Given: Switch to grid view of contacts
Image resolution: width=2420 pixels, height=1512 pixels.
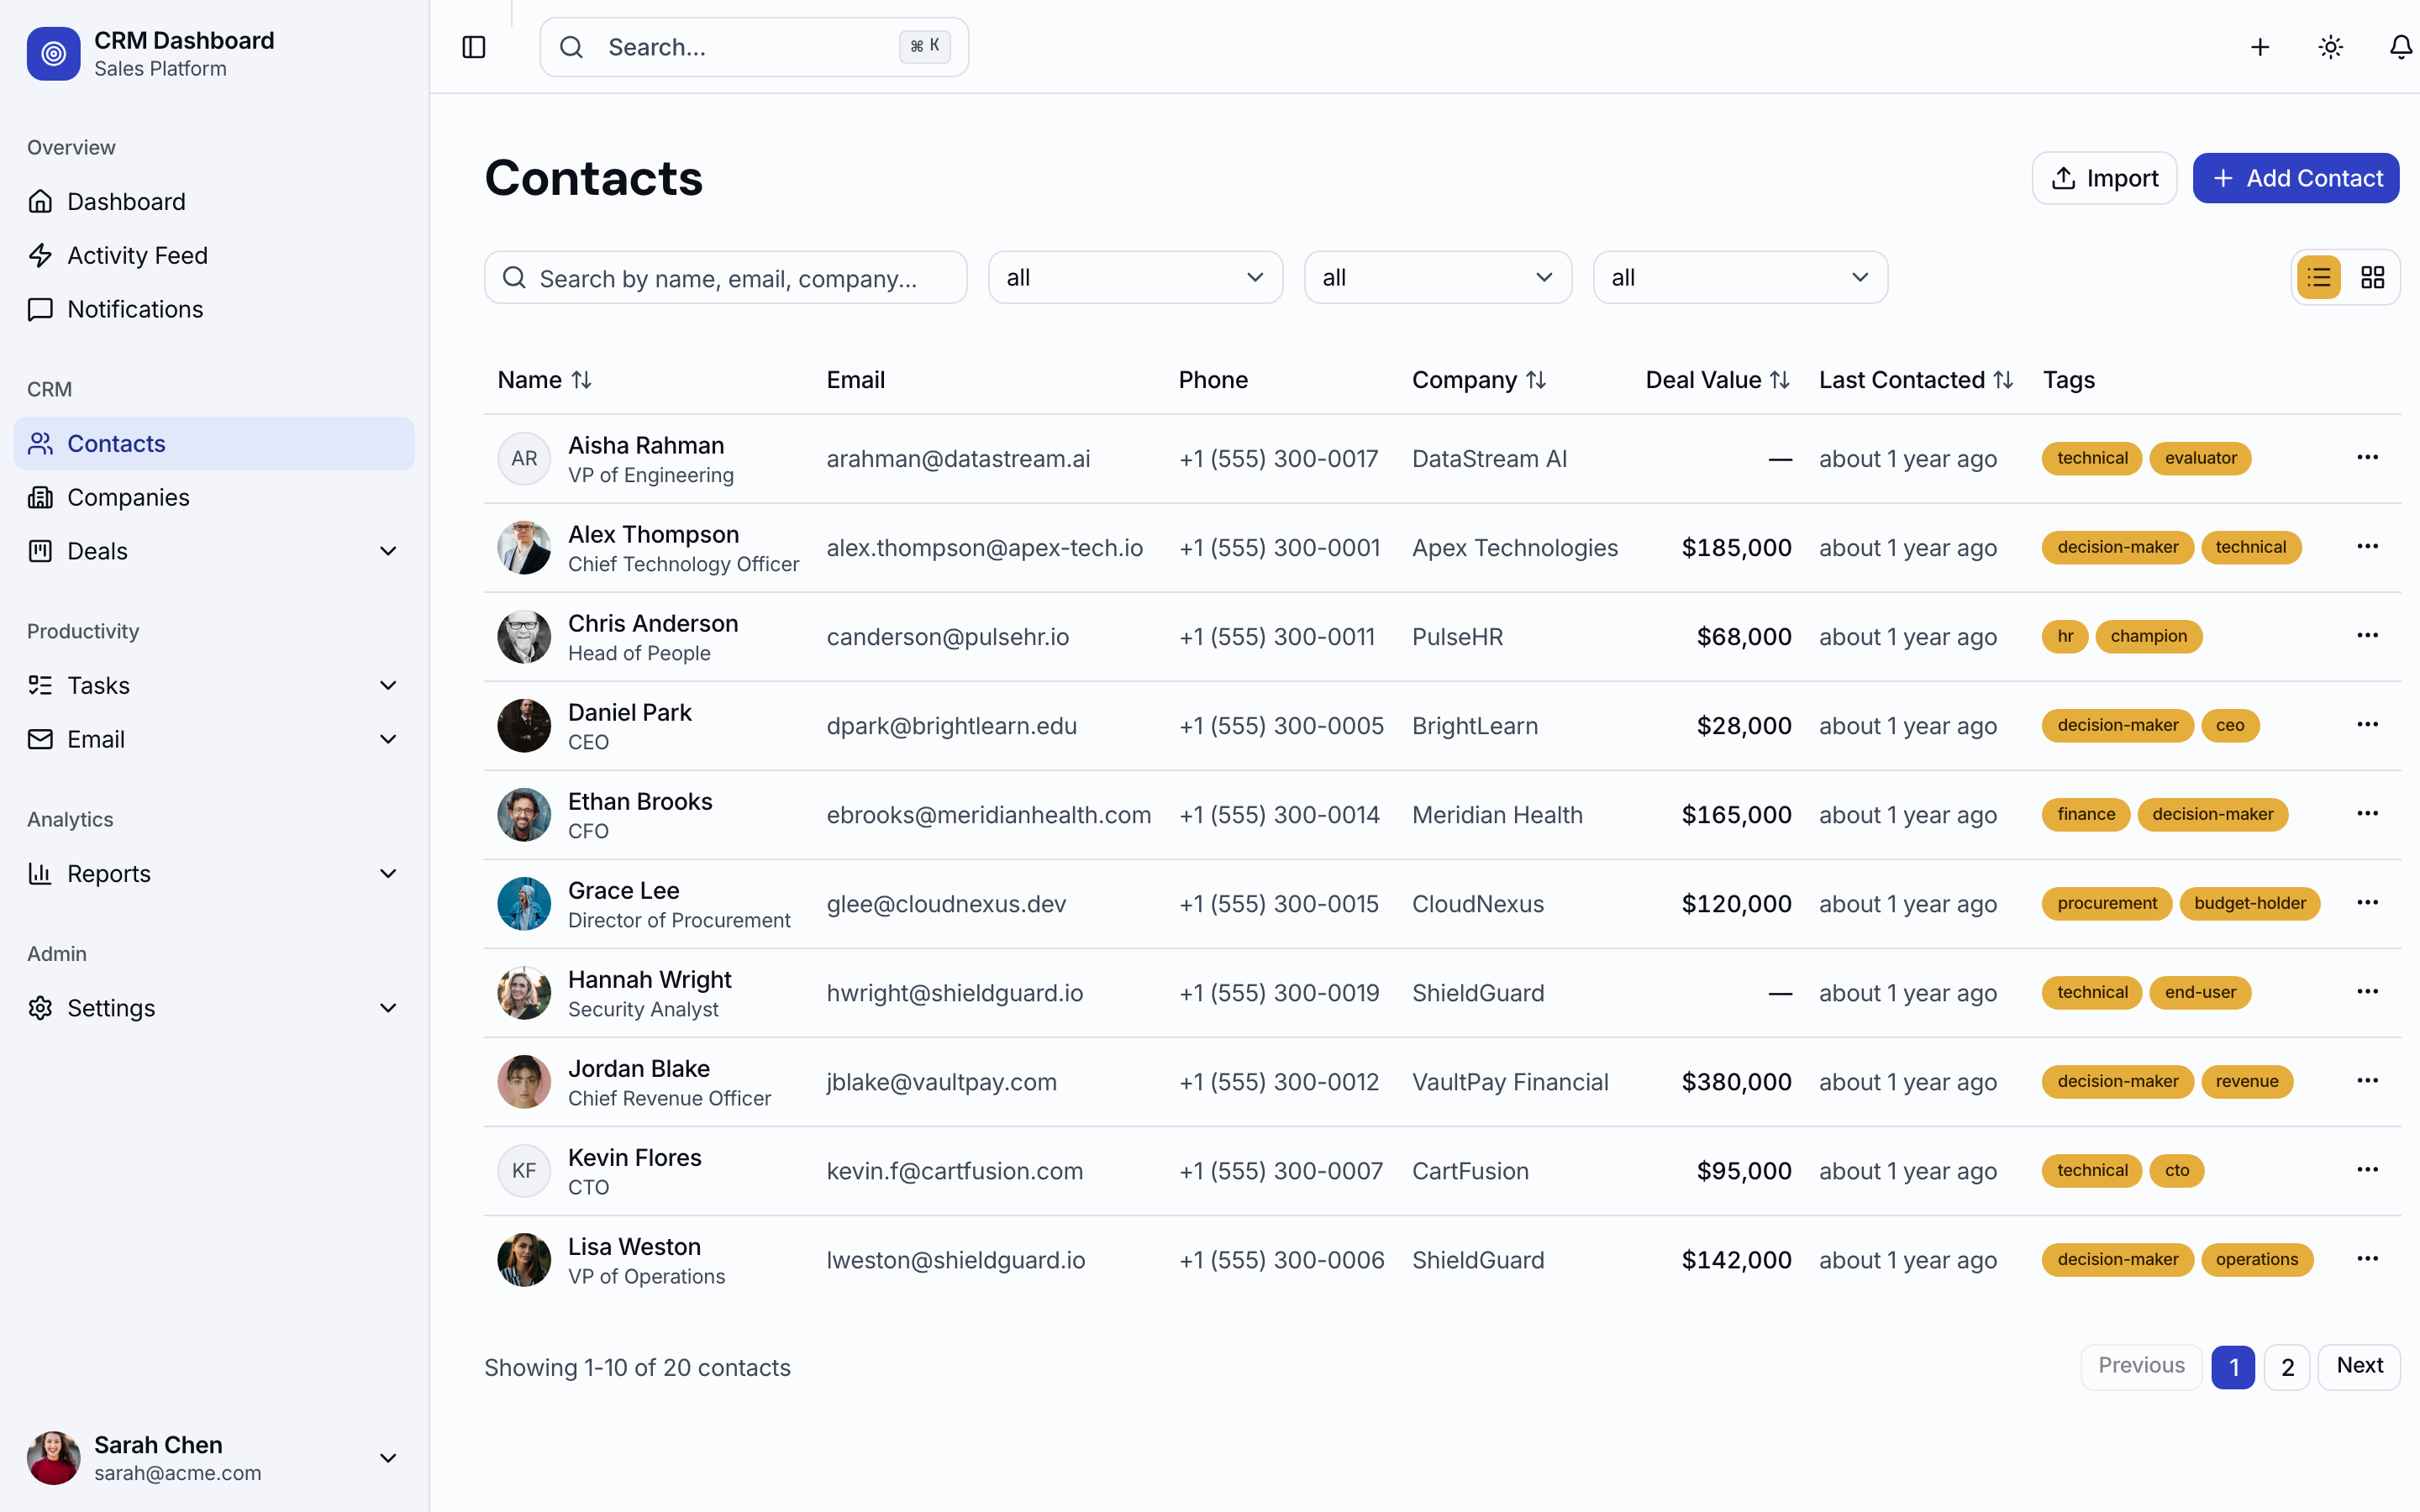Looking at the screenshot, I should [x=2373, y=277].
